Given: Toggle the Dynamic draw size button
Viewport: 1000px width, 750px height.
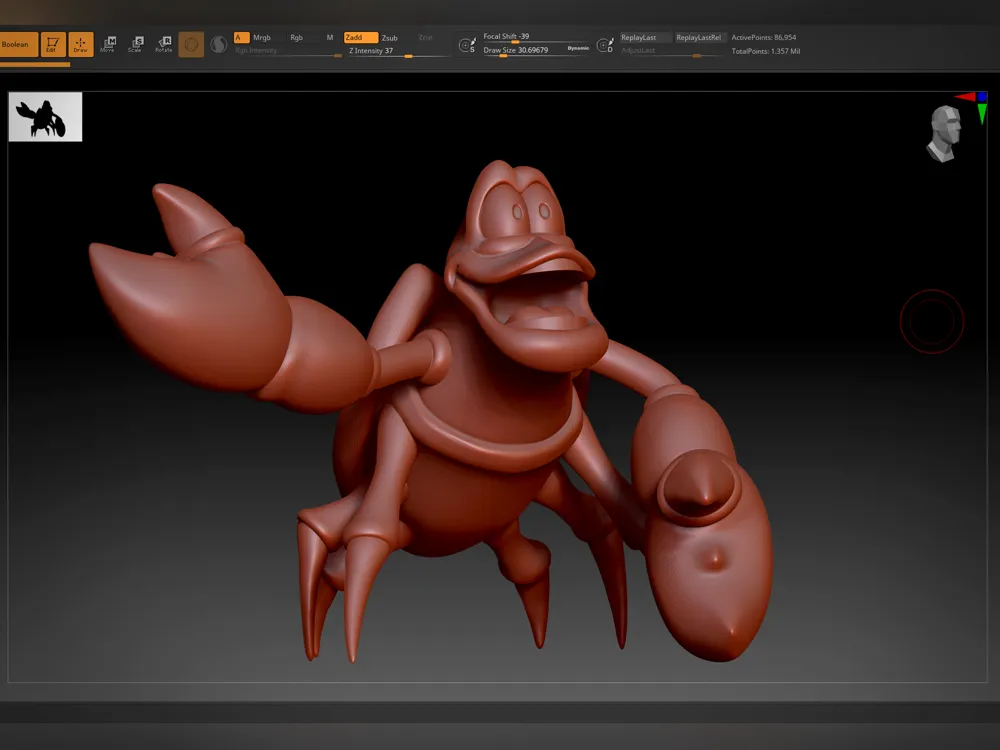Looking at the screenshot, I should pyautogui.click(x=578, y=48).
